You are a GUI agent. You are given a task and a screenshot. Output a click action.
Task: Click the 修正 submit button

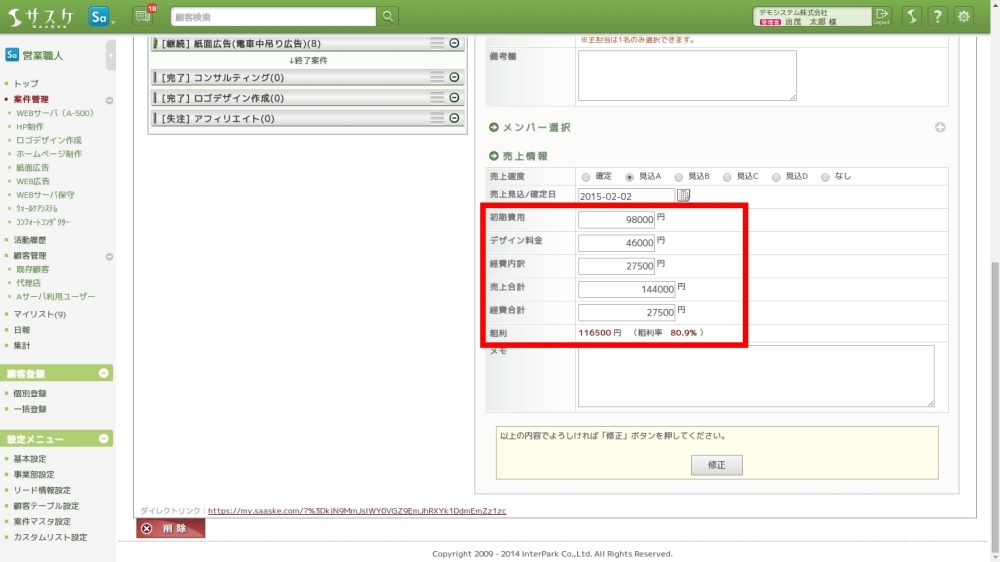(x=716, y=465)
